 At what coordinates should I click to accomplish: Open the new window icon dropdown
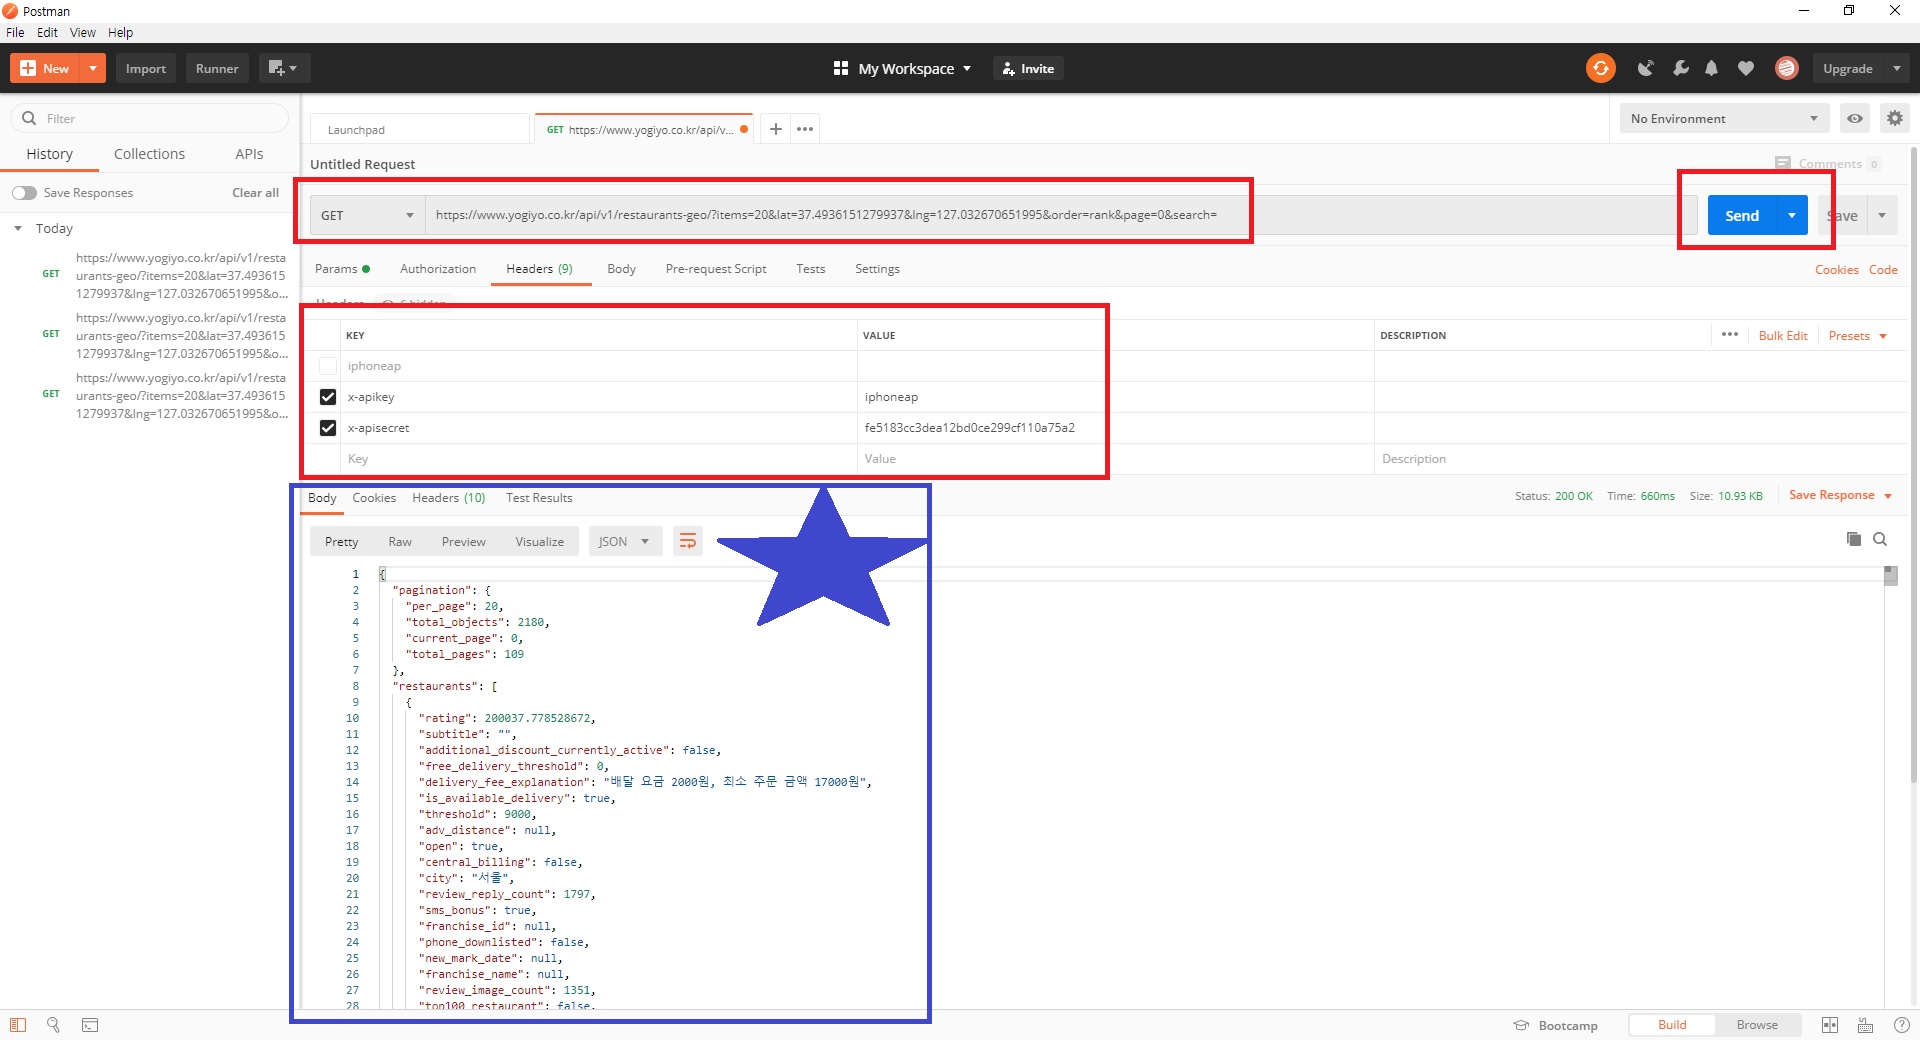pyautogui.click(x=283, y=68)
